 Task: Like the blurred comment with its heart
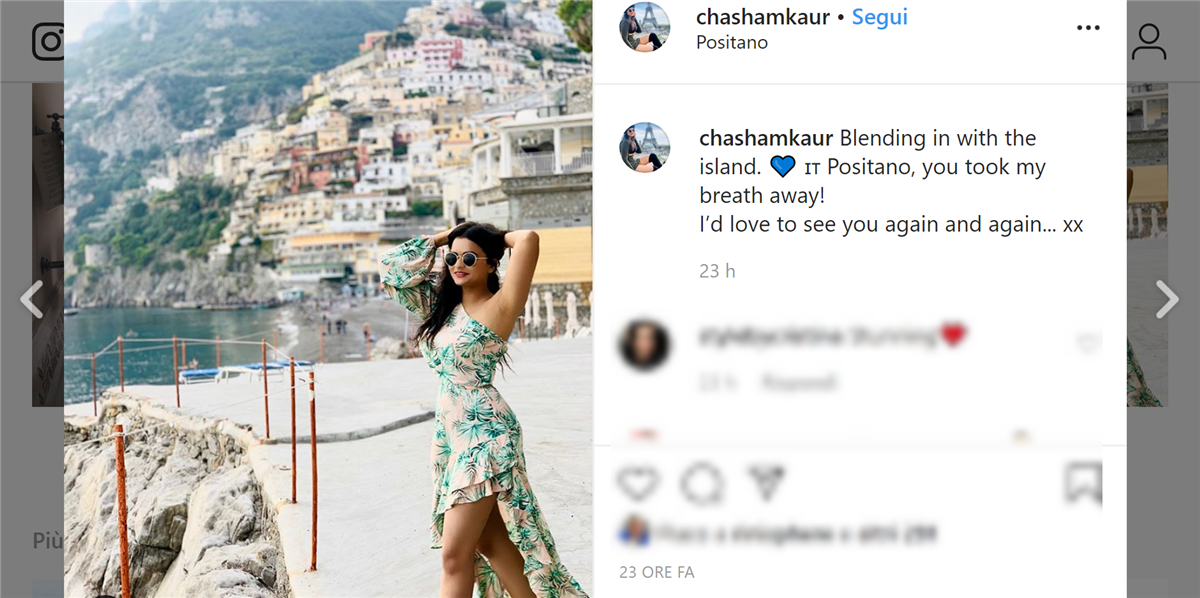(x=1087, y=344)
